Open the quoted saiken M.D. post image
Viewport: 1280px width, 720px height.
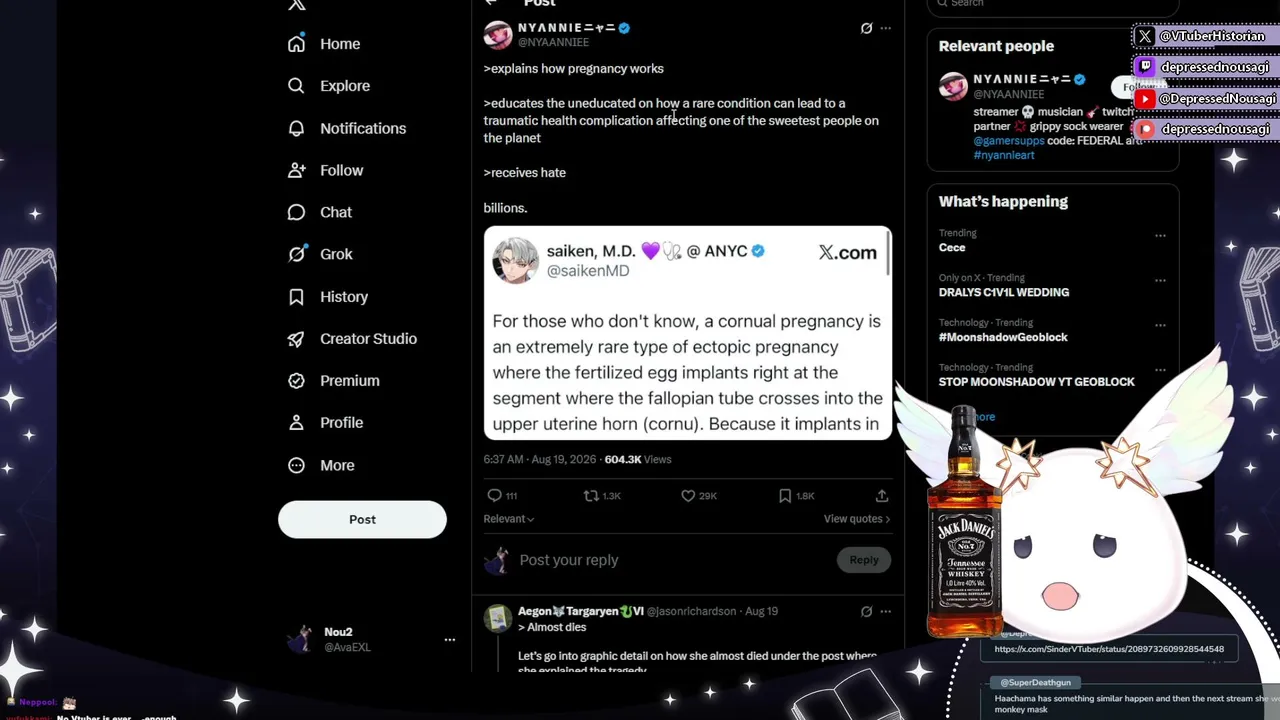[x=688, y=333]
